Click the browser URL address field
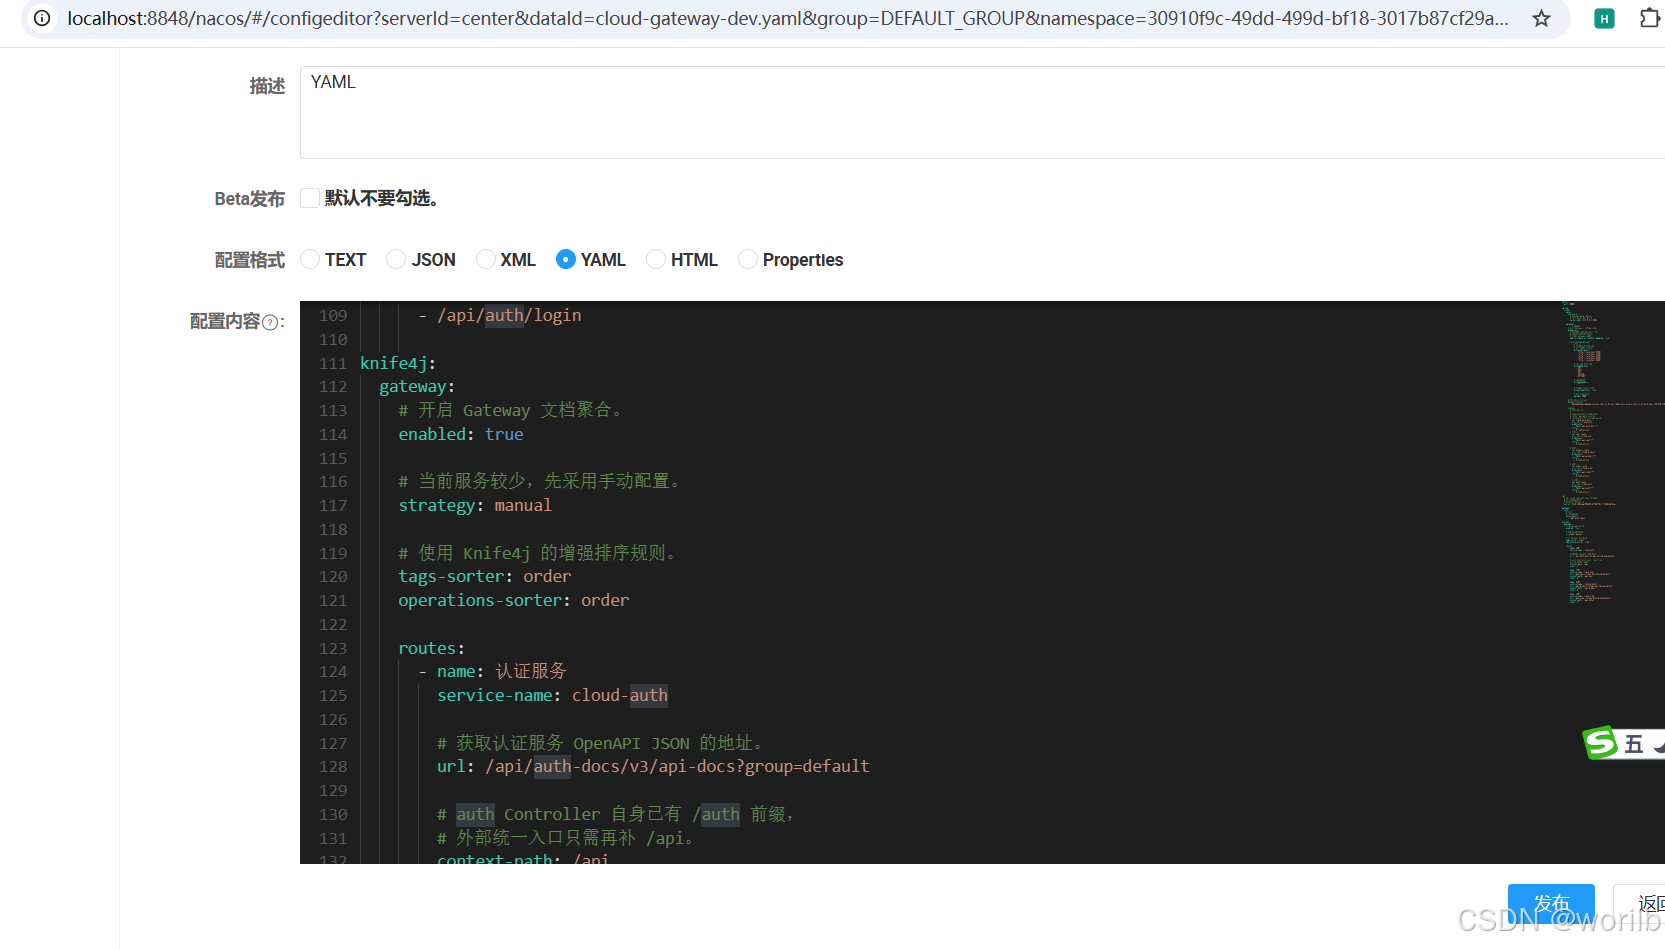This screenshot has width=1665, height=950. (x=788, y=18)
